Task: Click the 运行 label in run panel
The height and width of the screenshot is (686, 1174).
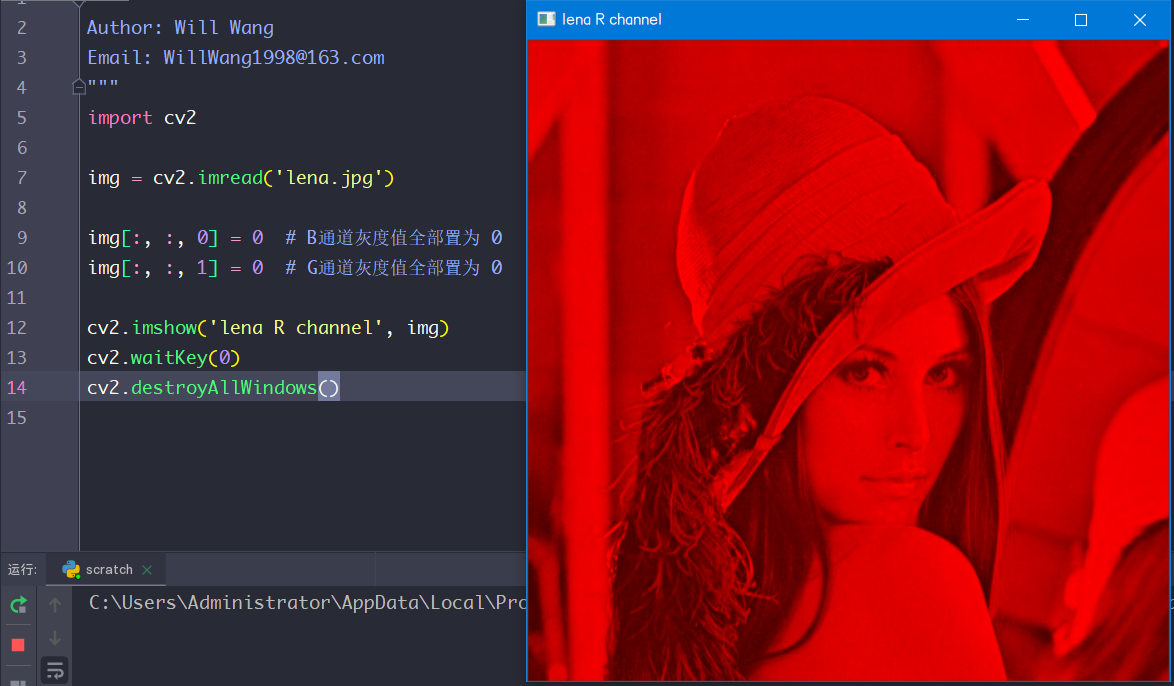Action: point(22,570)
